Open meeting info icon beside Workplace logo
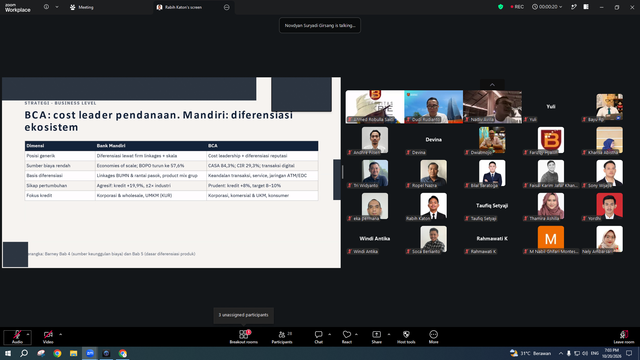The height and width of the screenshot is (360, 640). point(46,7)
